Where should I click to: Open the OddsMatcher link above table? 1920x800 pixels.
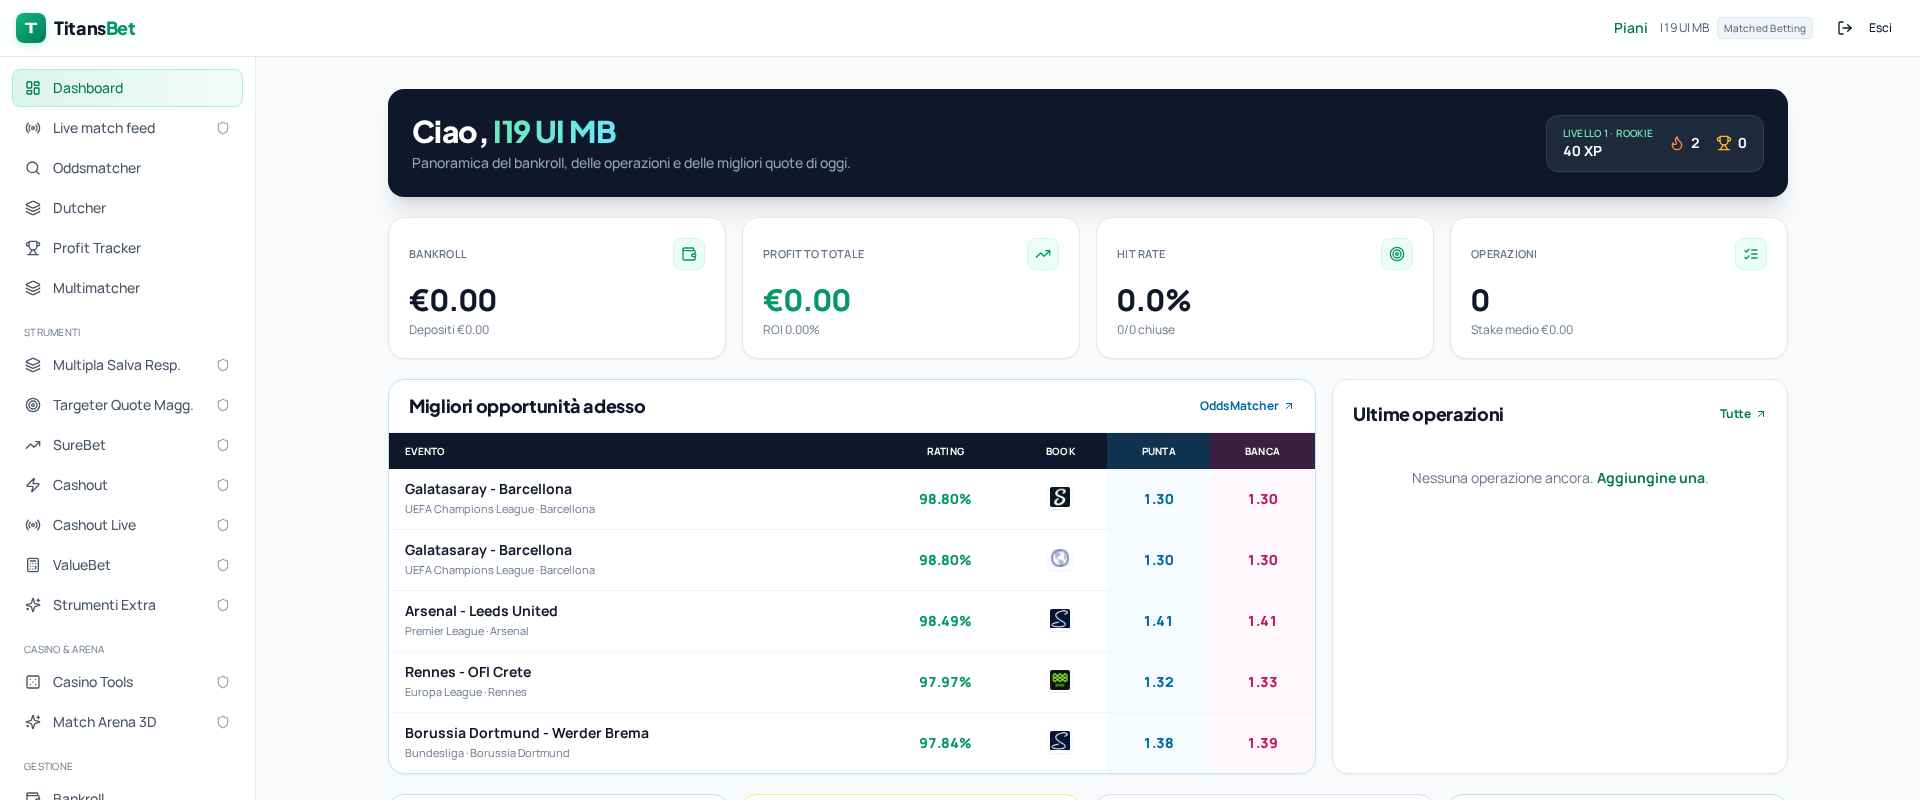[1247, 406]
